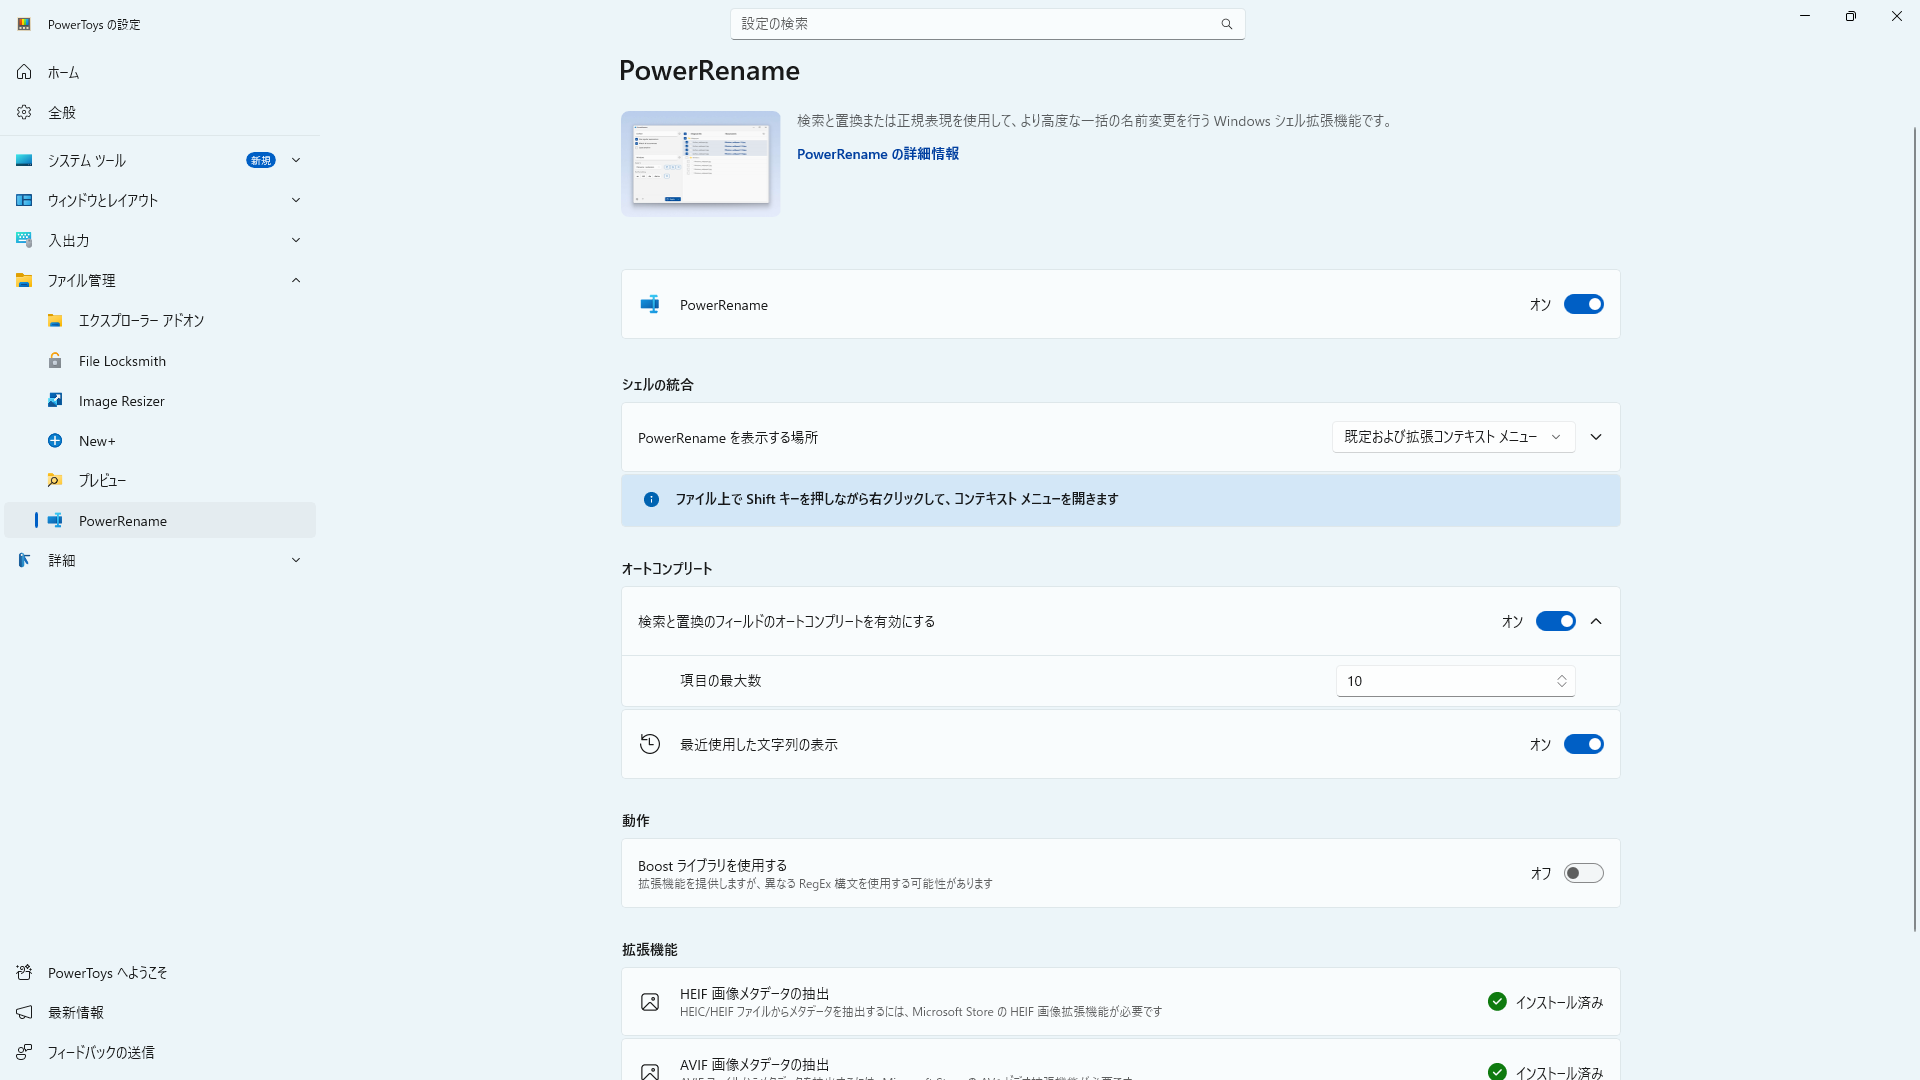Click the File Locksmith padlock icon

point(55,360)
